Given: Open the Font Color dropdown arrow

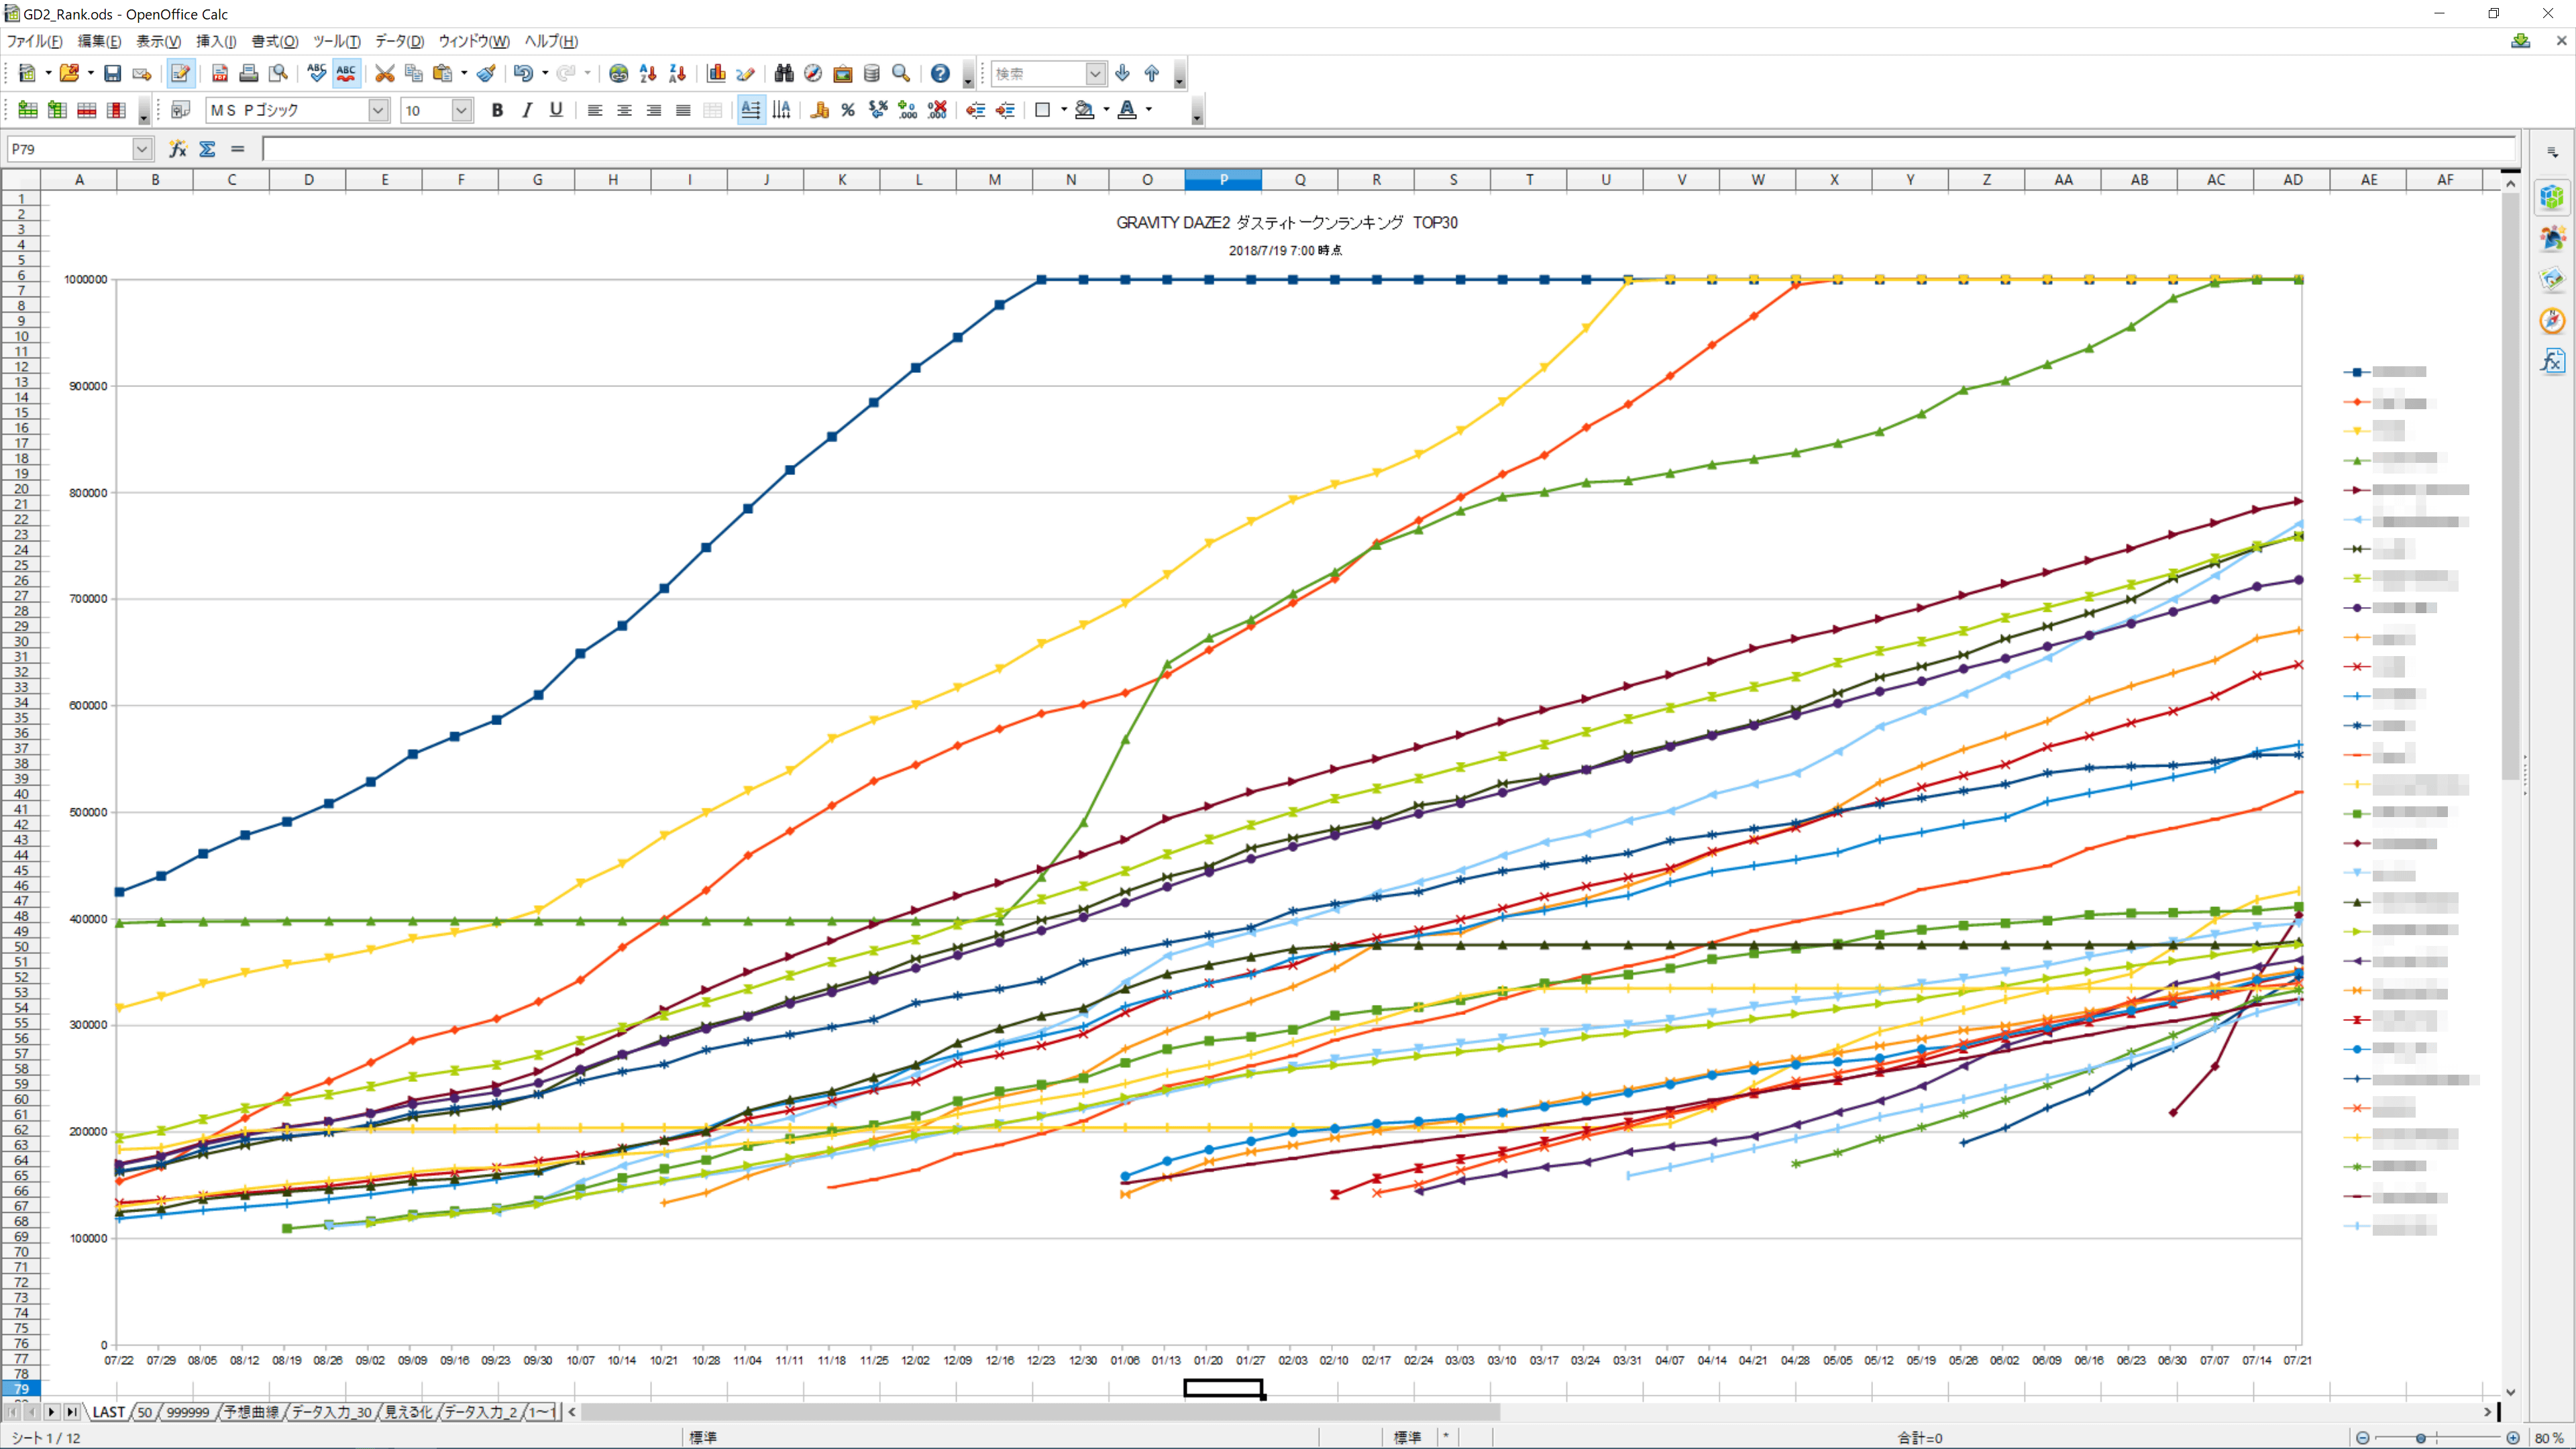Looking at the screenshot, I should (x=1149, y=110).
